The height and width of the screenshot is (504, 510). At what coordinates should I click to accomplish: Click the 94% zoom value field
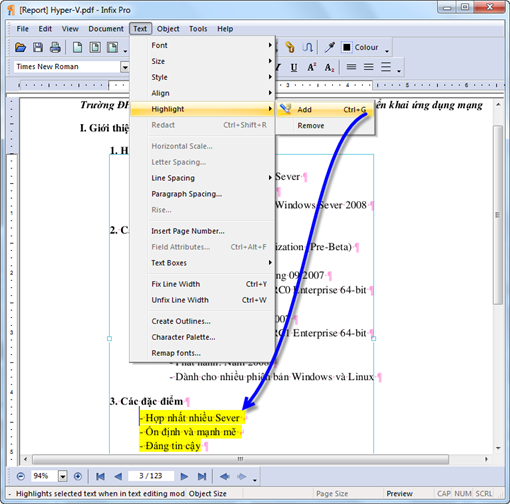(45, 476)
